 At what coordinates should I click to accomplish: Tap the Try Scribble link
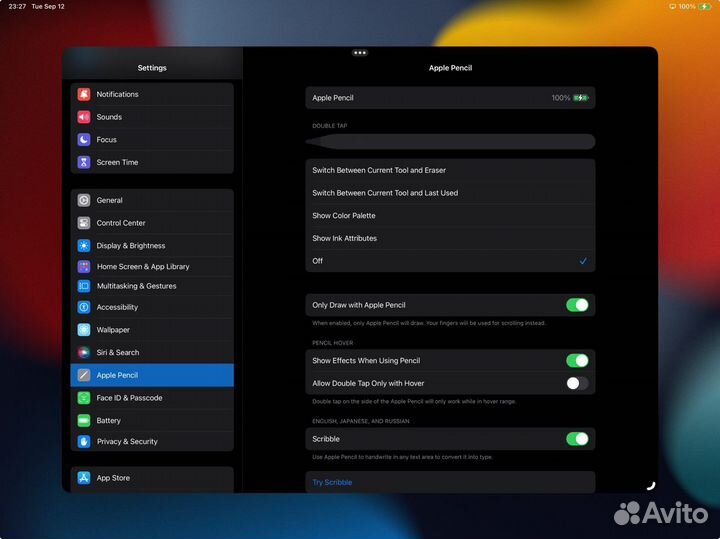point(332,482)
